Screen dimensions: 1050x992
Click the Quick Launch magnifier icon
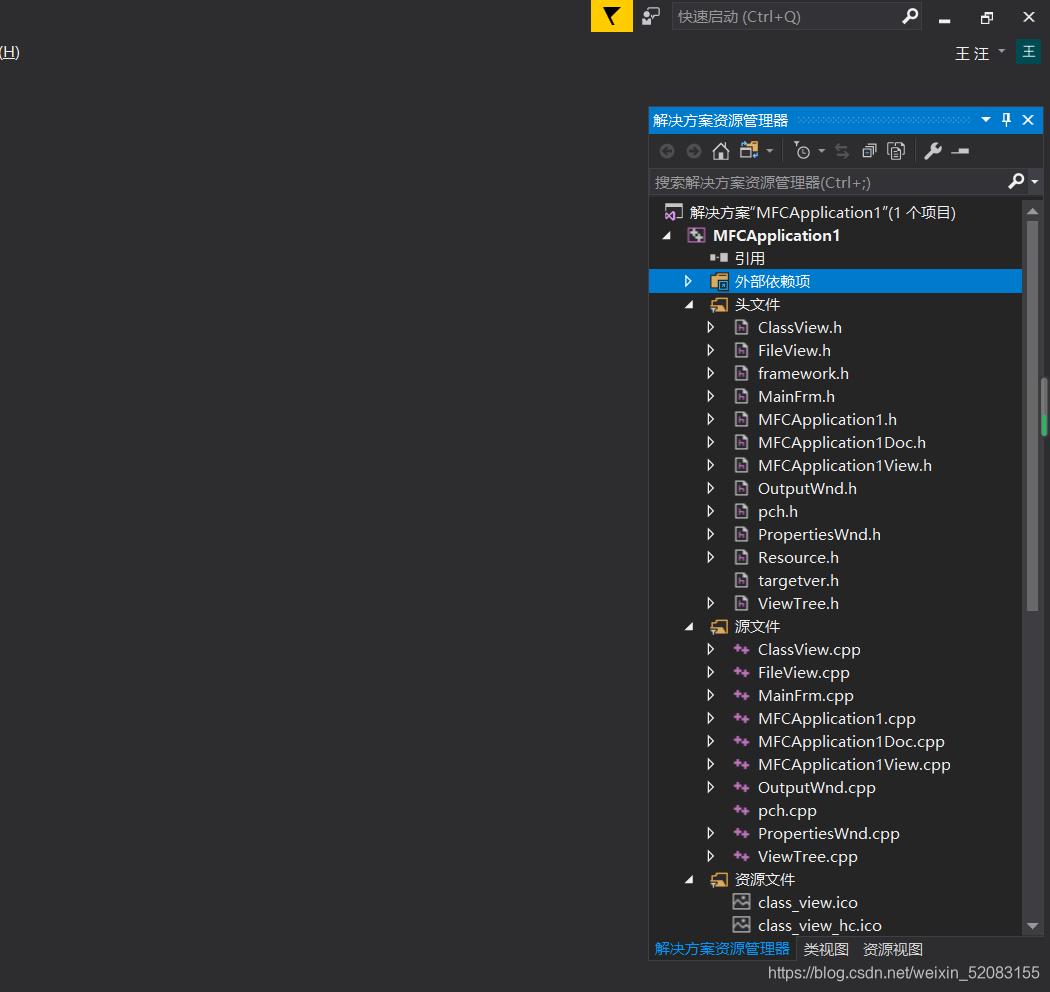click(x=909, y=16)
